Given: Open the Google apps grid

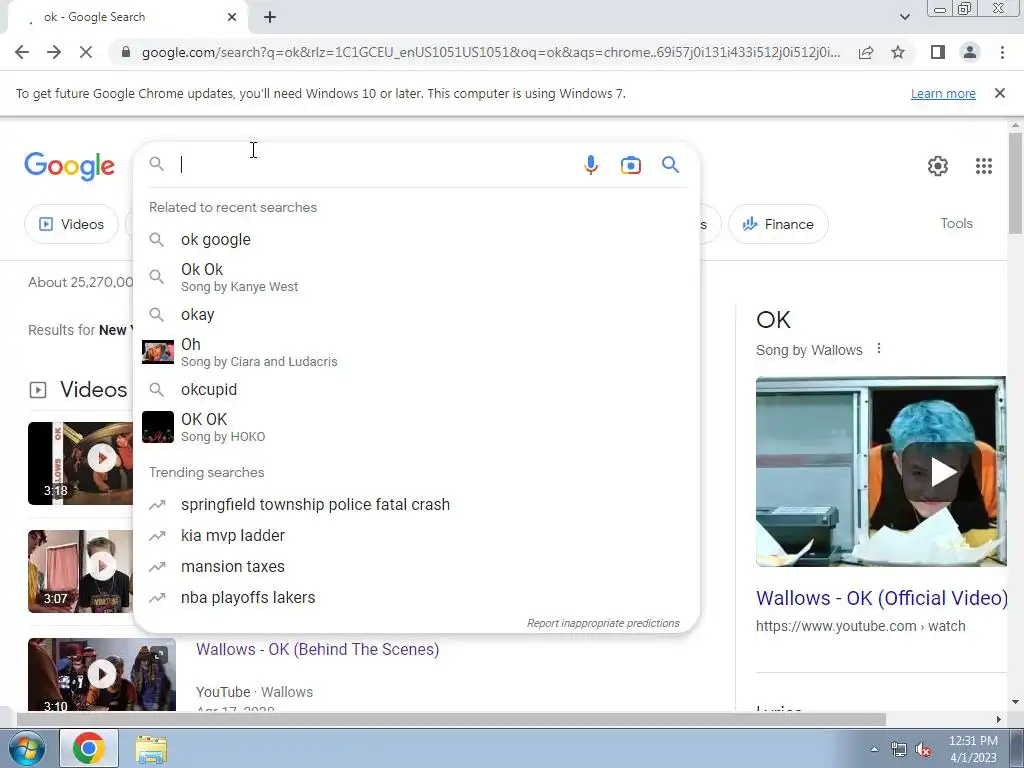Looking at the screenshot, I should point(984,166).
